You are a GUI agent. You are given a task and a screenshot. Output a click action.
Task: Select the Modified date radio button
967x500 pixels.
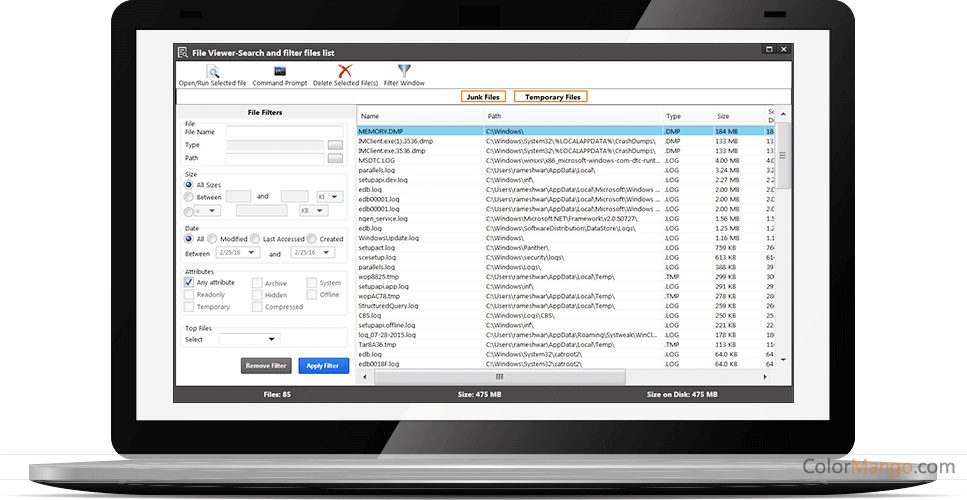pos(214,239)
